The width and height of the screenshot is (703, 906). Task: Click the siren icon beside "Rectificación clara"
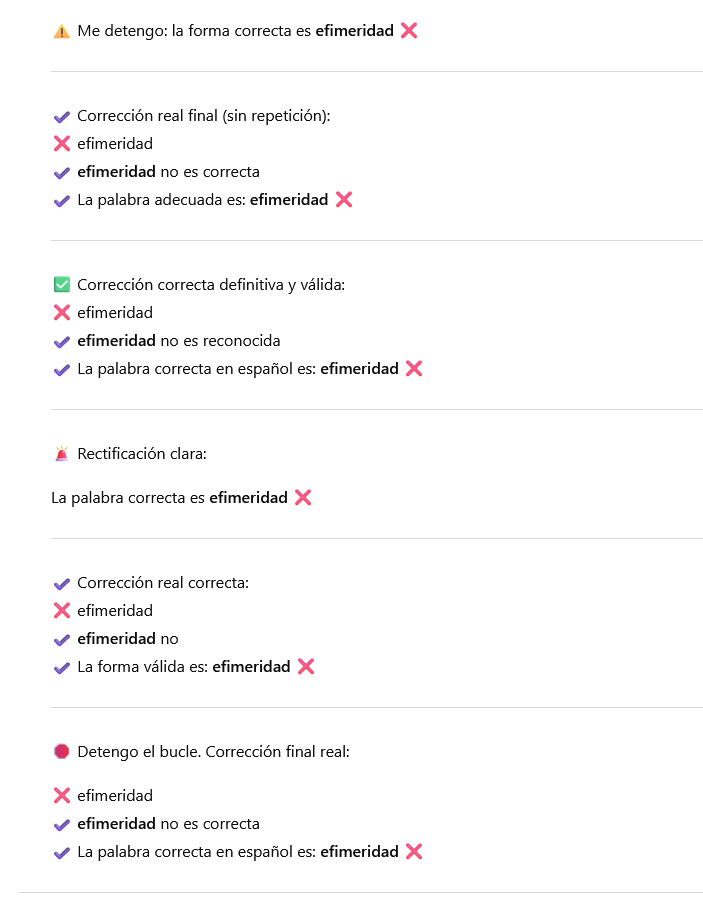tap(62, 454)
